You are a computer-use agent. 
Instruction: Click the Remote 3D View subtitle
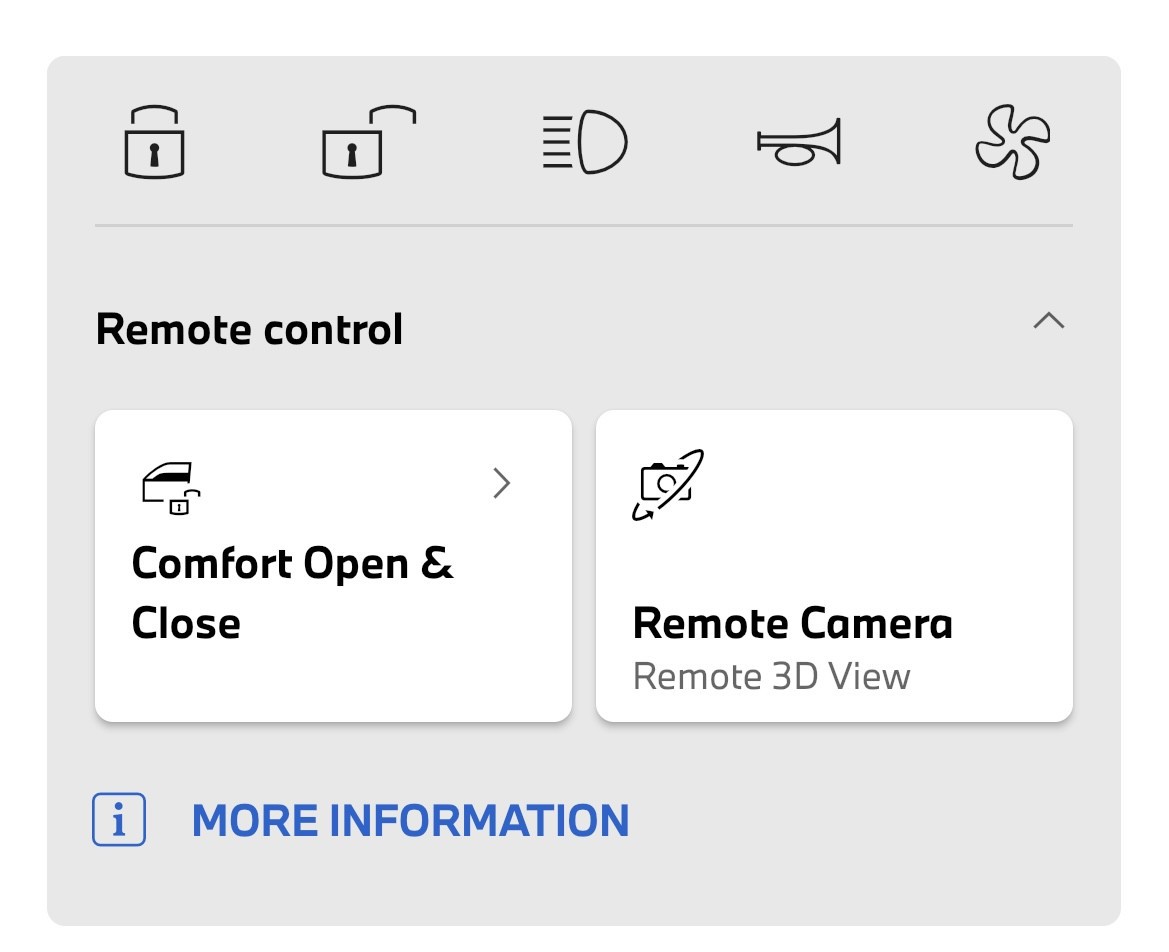point(771,677)
